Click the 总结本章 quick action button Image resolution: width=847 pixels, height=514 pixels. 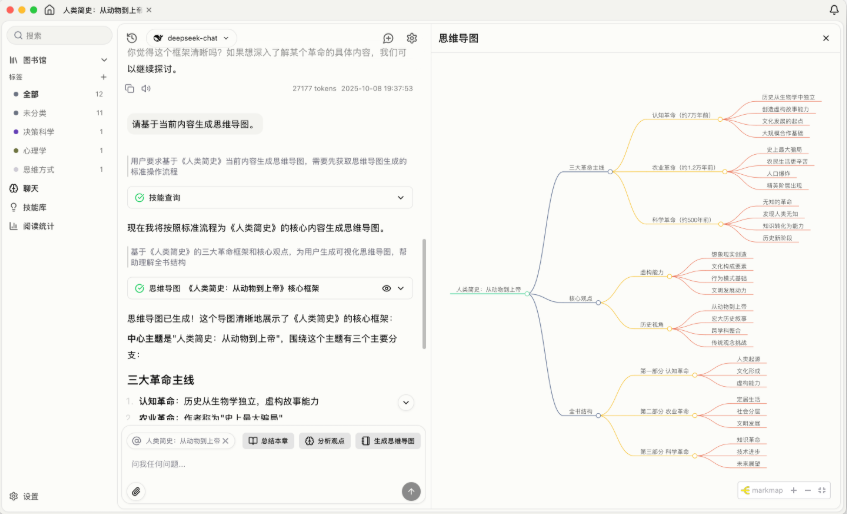[x=268, y=440]
